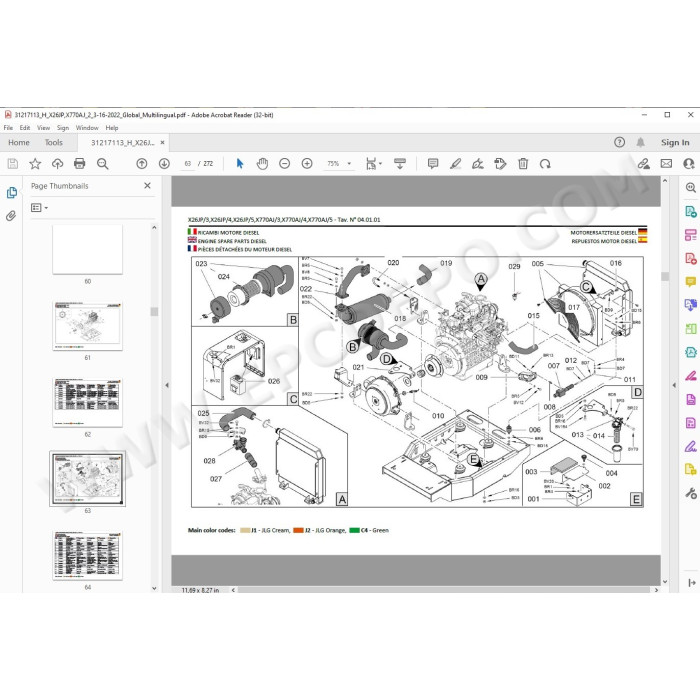
Task: Click the horizontal scrollbar right arrow
Action: [x=656, y=590]
